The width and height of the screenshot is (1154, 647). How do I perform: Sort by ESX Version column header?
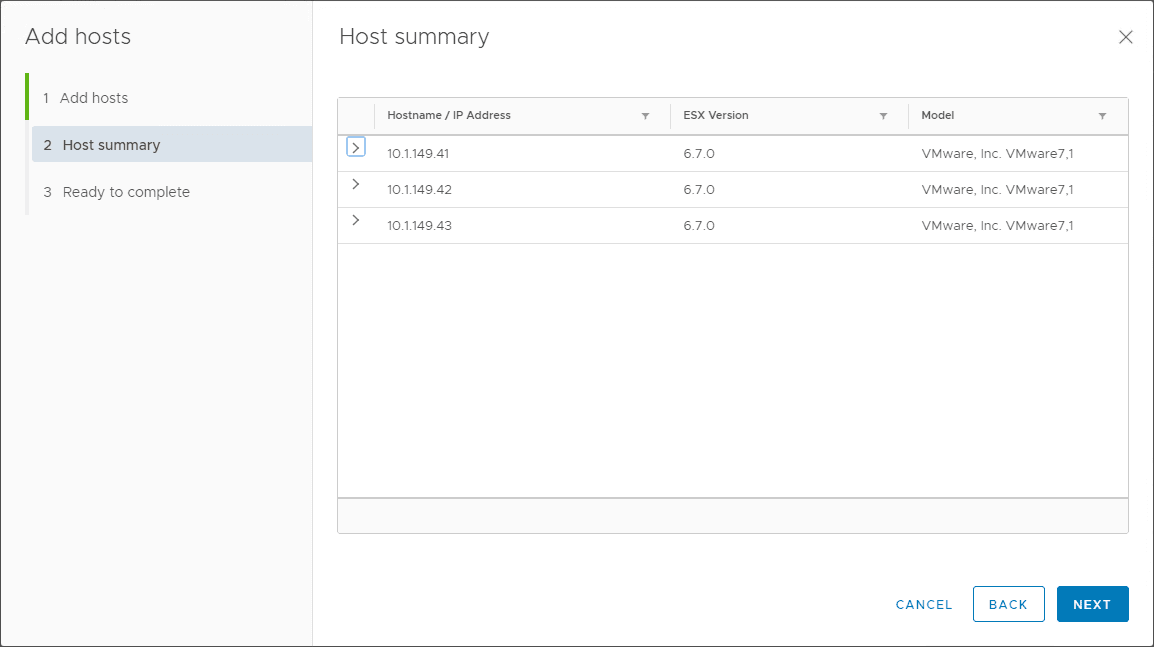pos(716,116)
